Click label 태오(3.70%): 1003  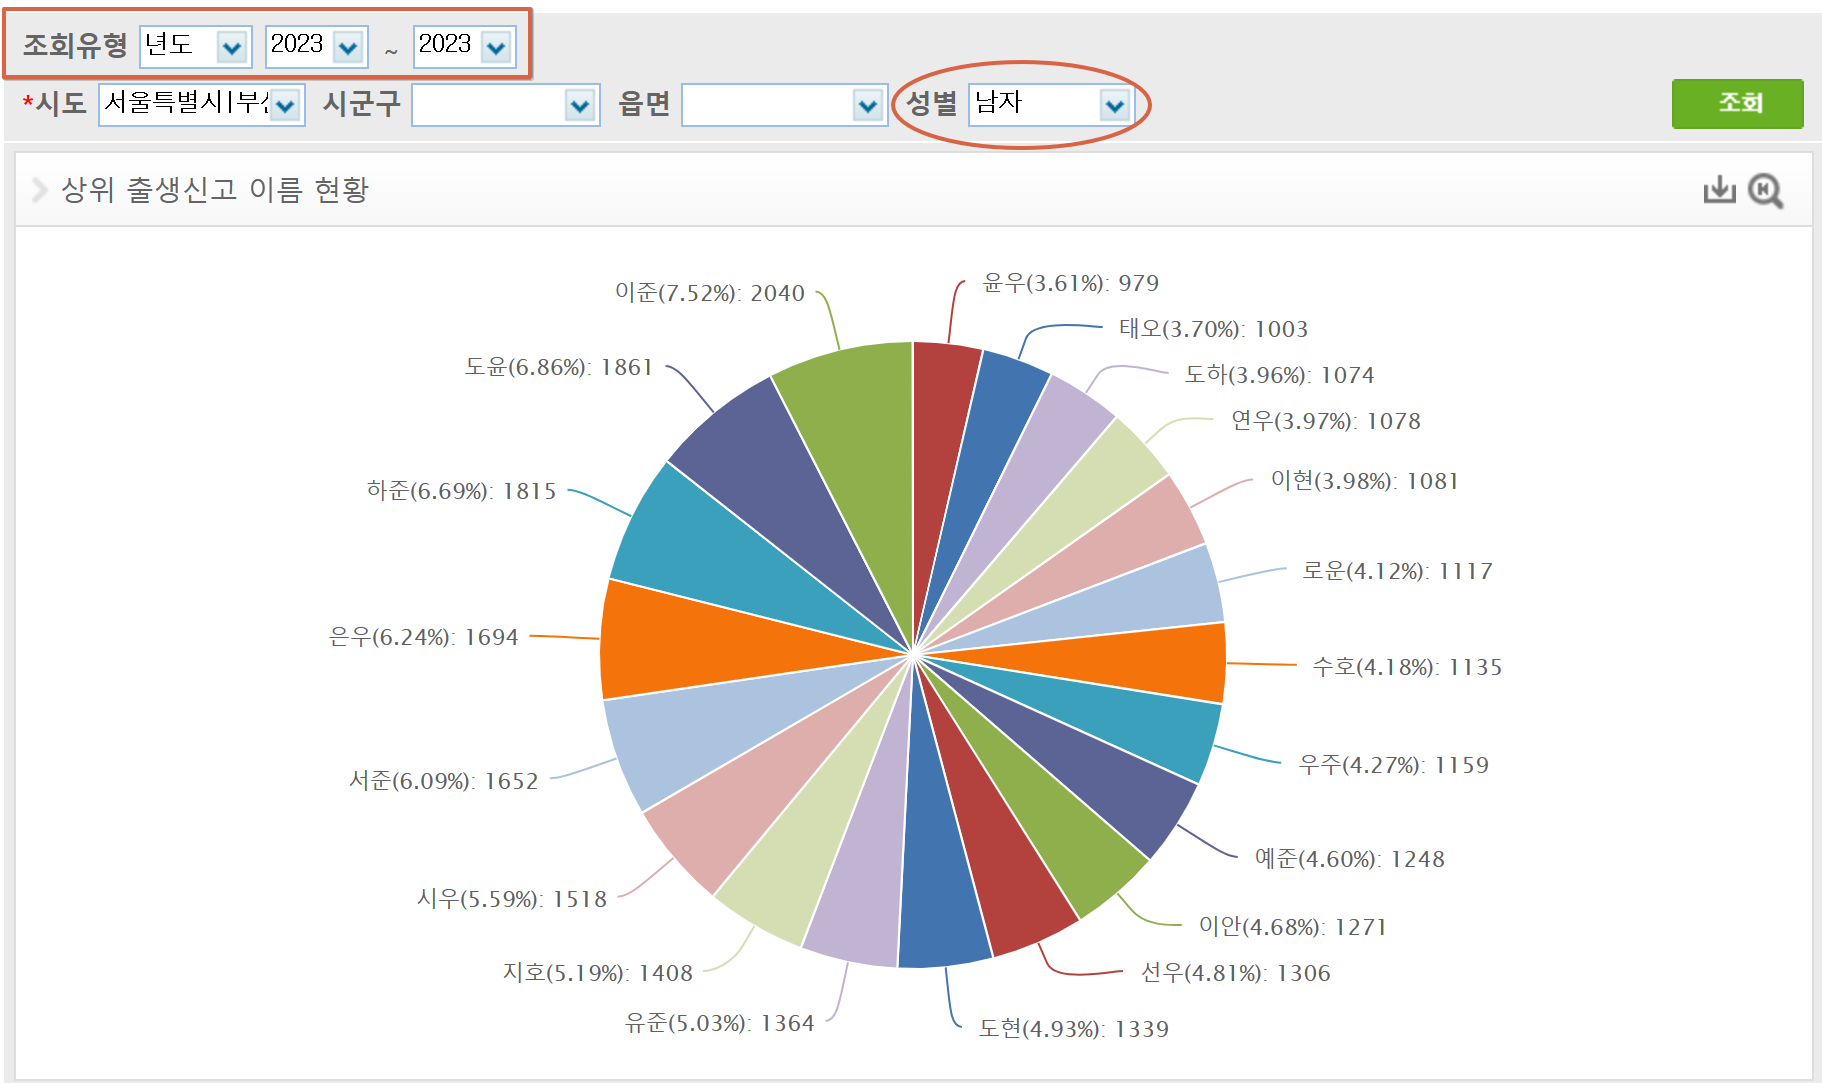1214,329
